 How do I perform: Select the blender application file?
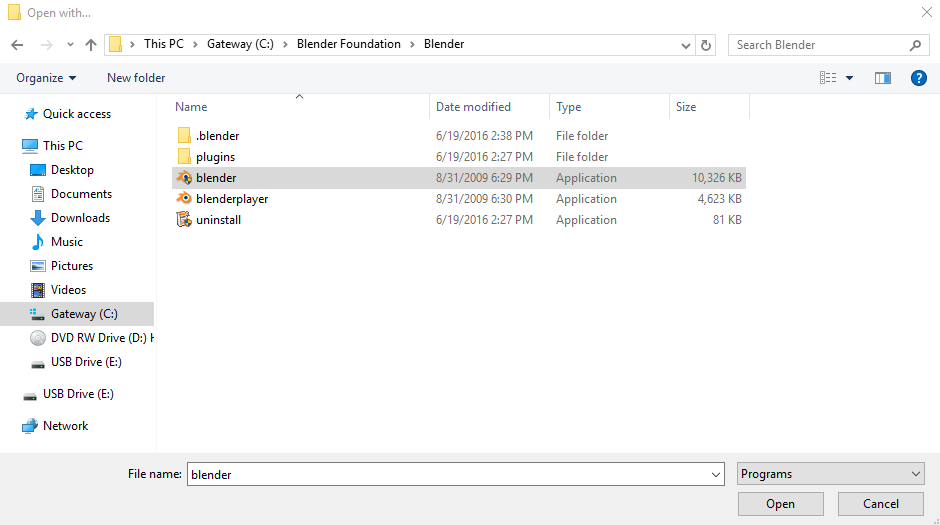coord(459,177)
